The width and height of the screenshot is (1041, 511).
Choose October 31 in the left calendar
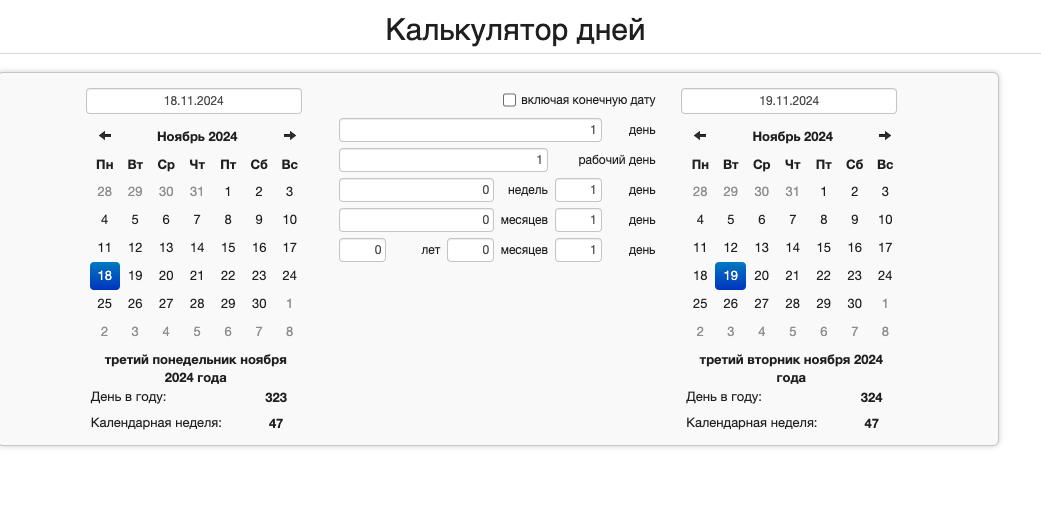click(197, 192)
